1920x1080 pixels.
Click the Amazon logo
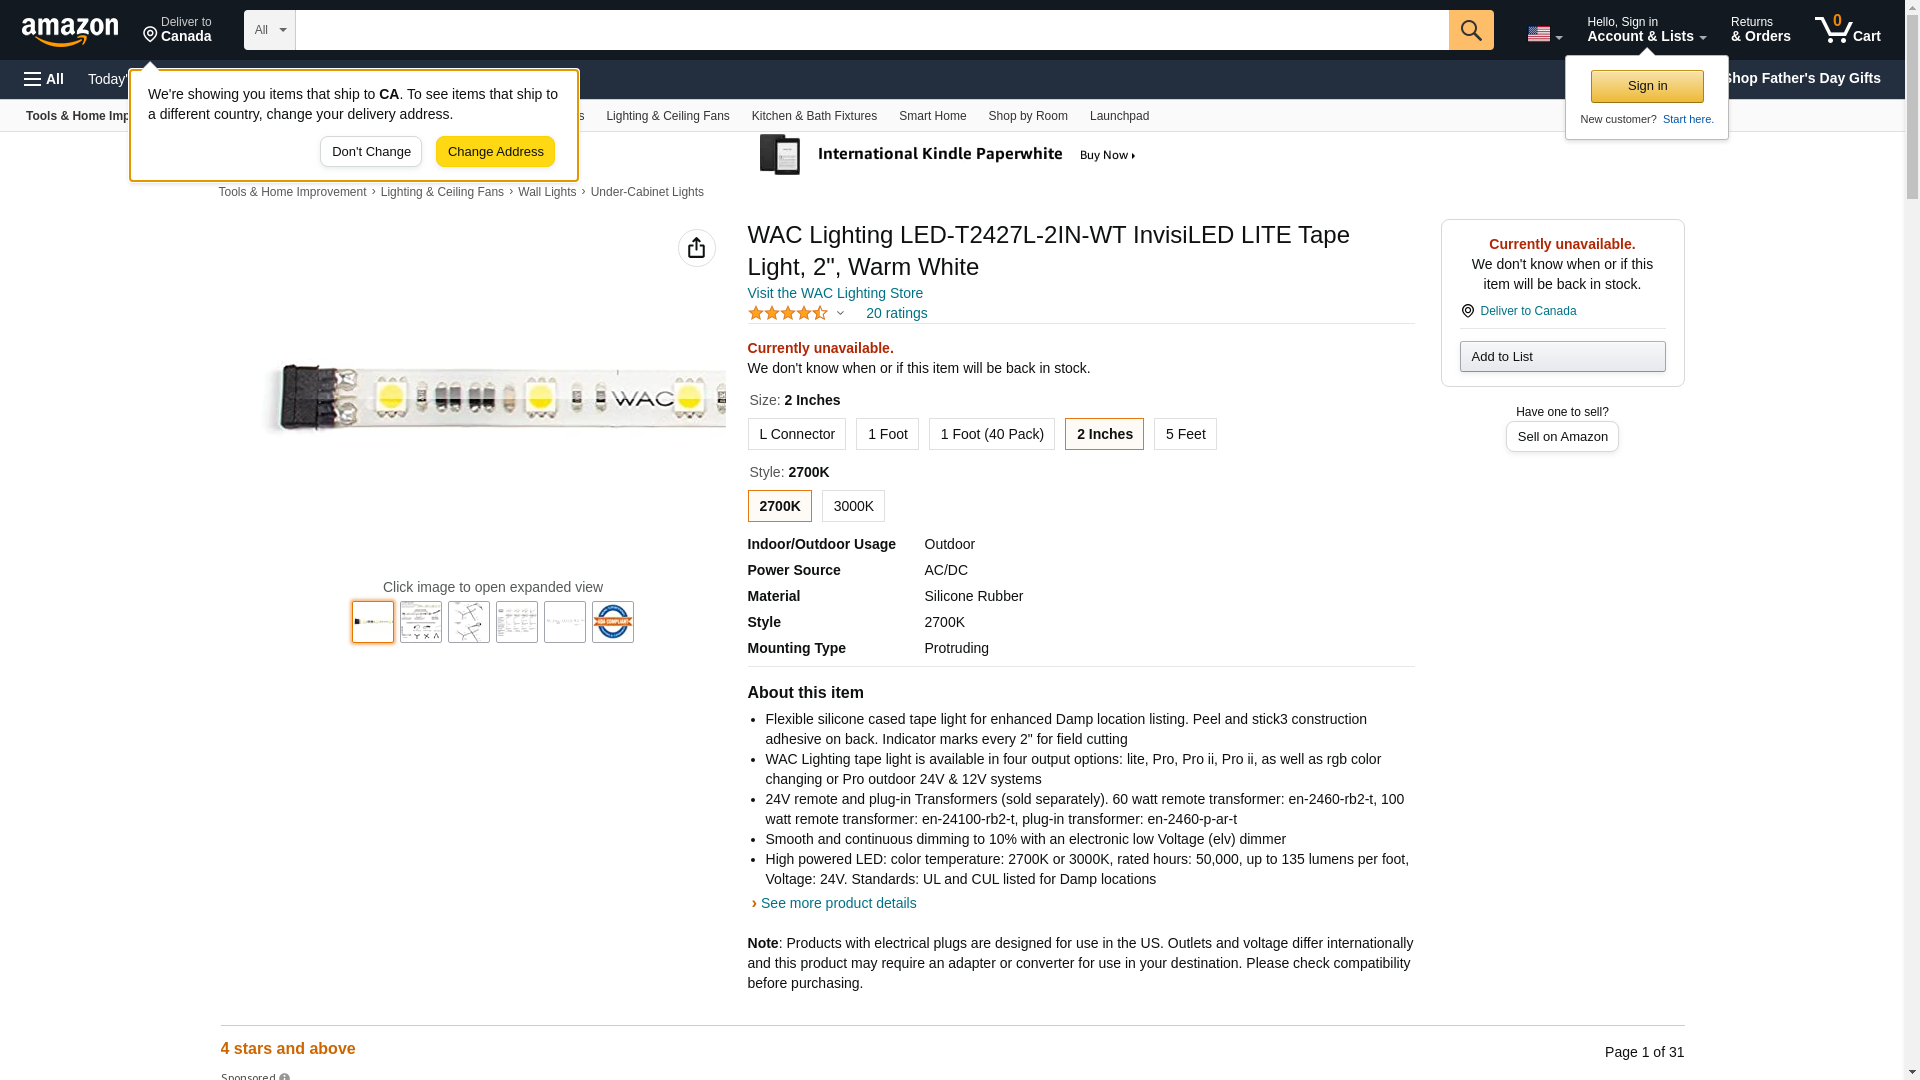(70, 31)
